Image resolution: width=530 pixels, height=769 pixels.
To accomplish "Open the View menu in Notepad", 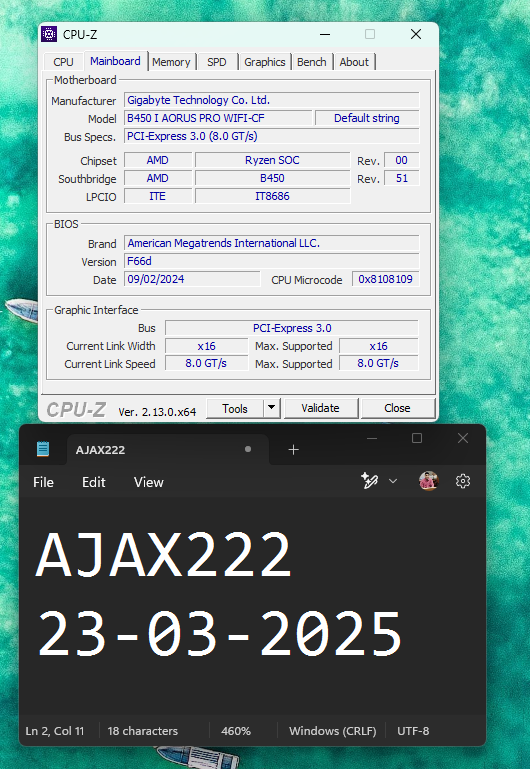I will (149, 482).
